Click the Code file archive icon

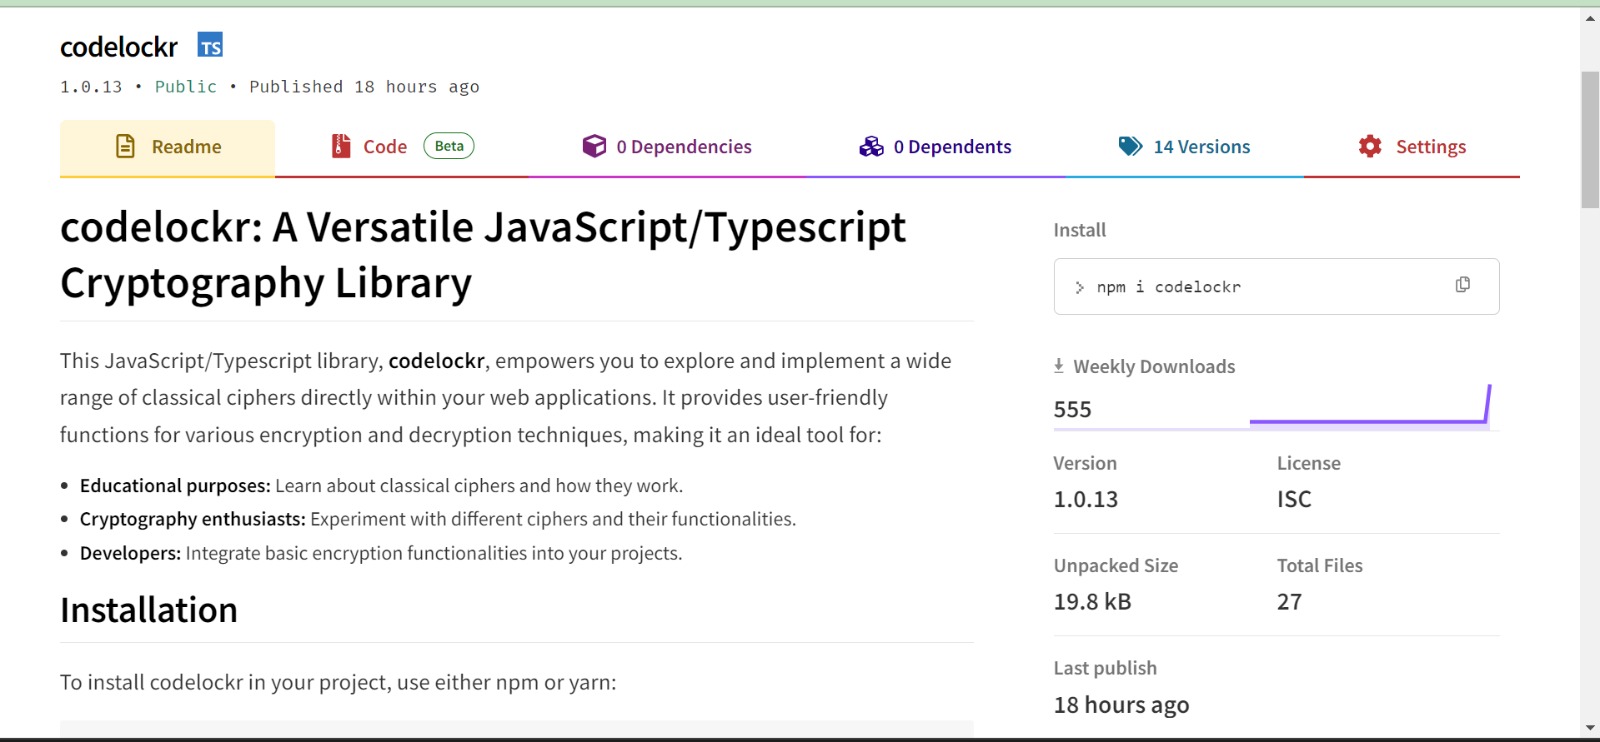(341, 146)
